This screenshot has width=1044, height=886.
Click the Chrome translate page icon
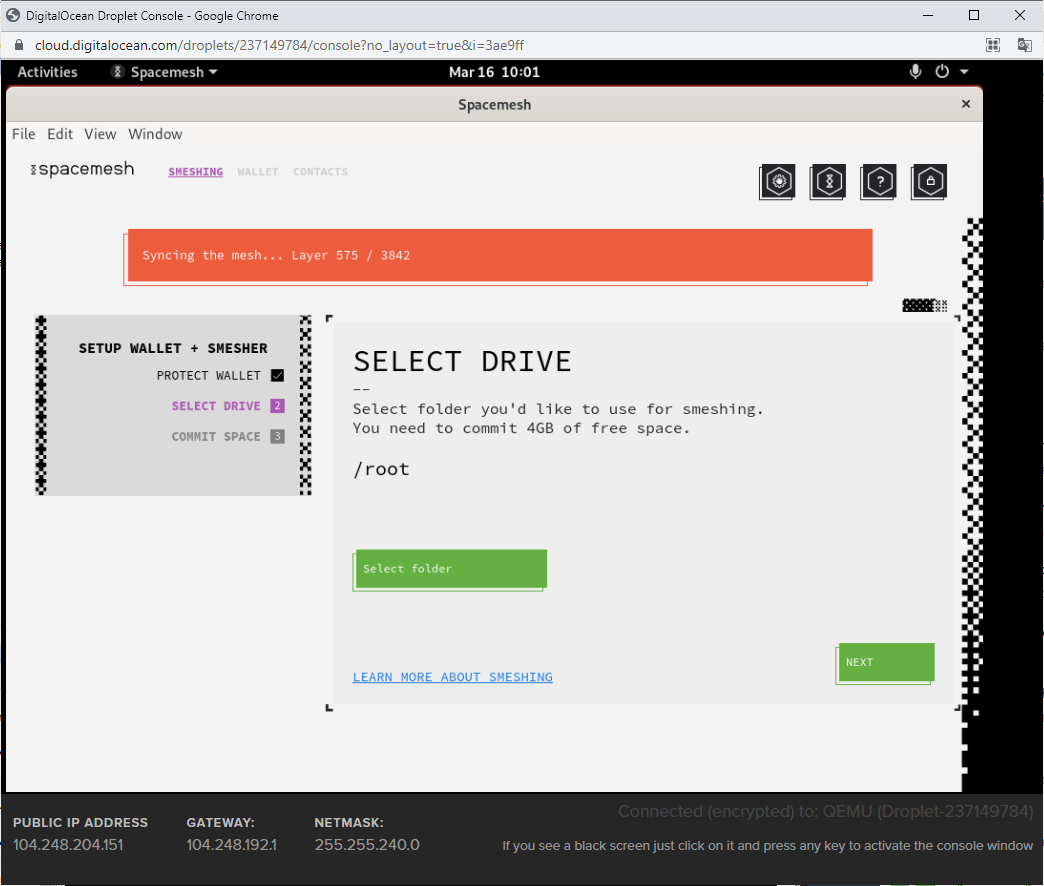pos(1024,45)
